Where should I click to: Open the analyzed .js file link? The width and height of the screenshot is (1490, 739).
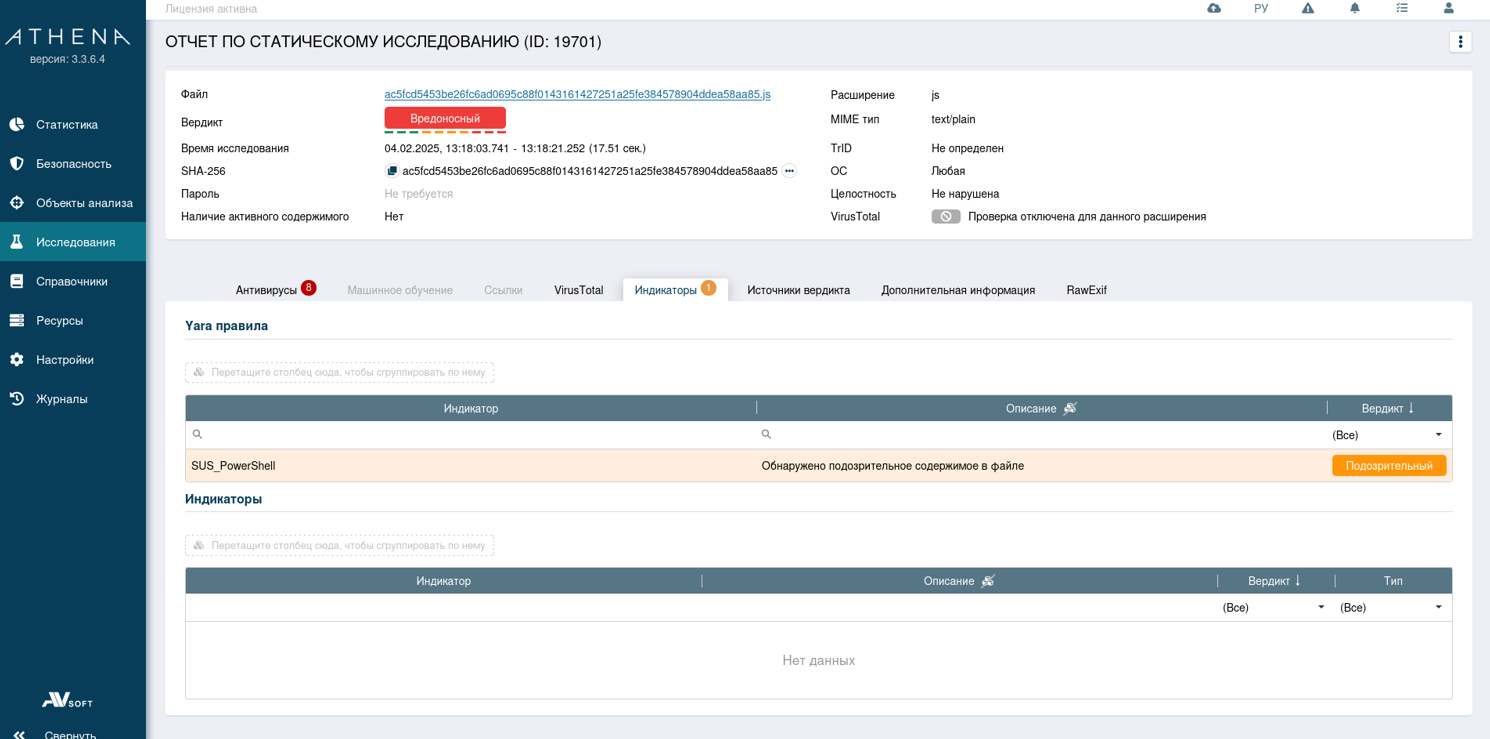(577, 95)
